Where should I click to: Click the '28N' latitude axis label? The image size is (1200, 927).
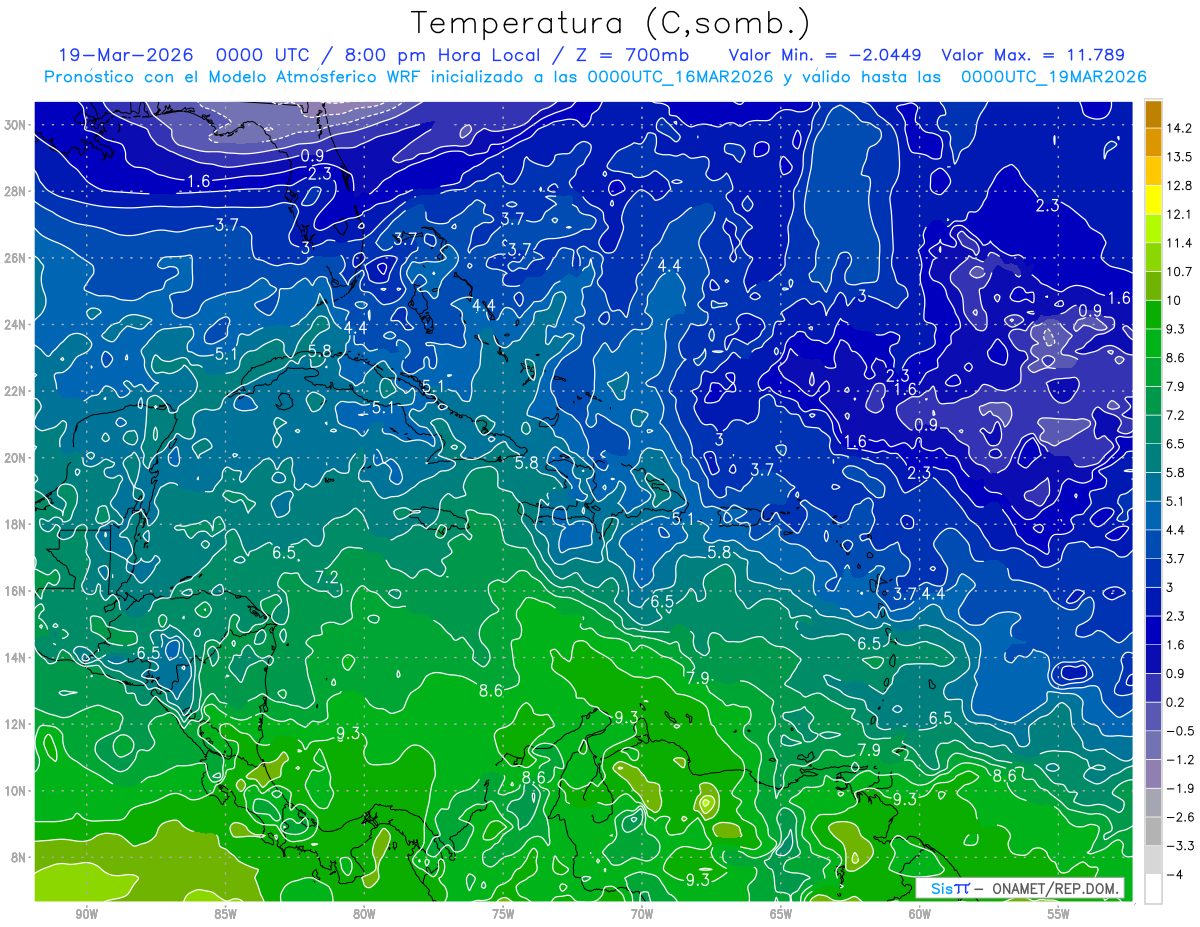(15, 191)
